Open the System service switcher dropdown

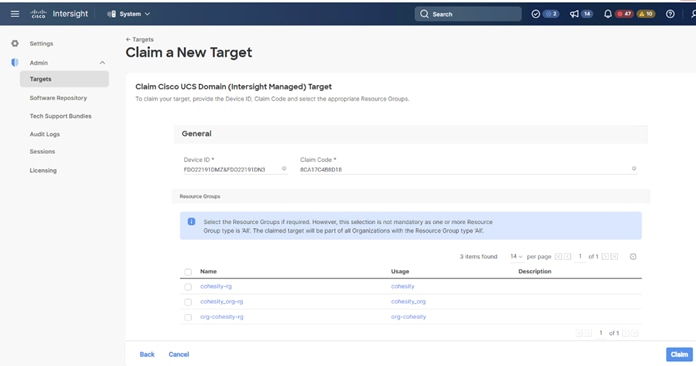pos(129,14)
